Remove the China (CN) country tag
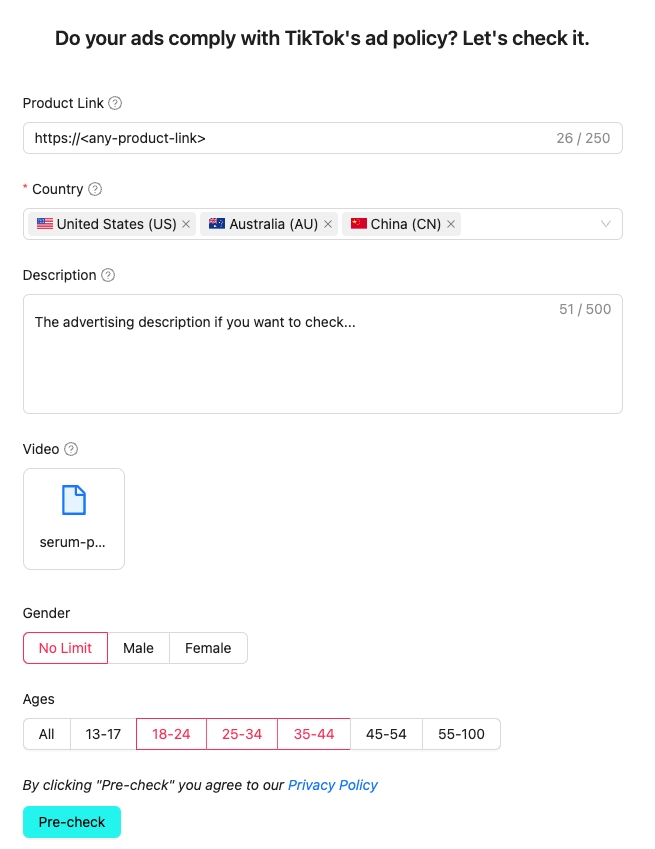Image resolution: width=655 pixels, height=849 pixels. pos(451,225)
